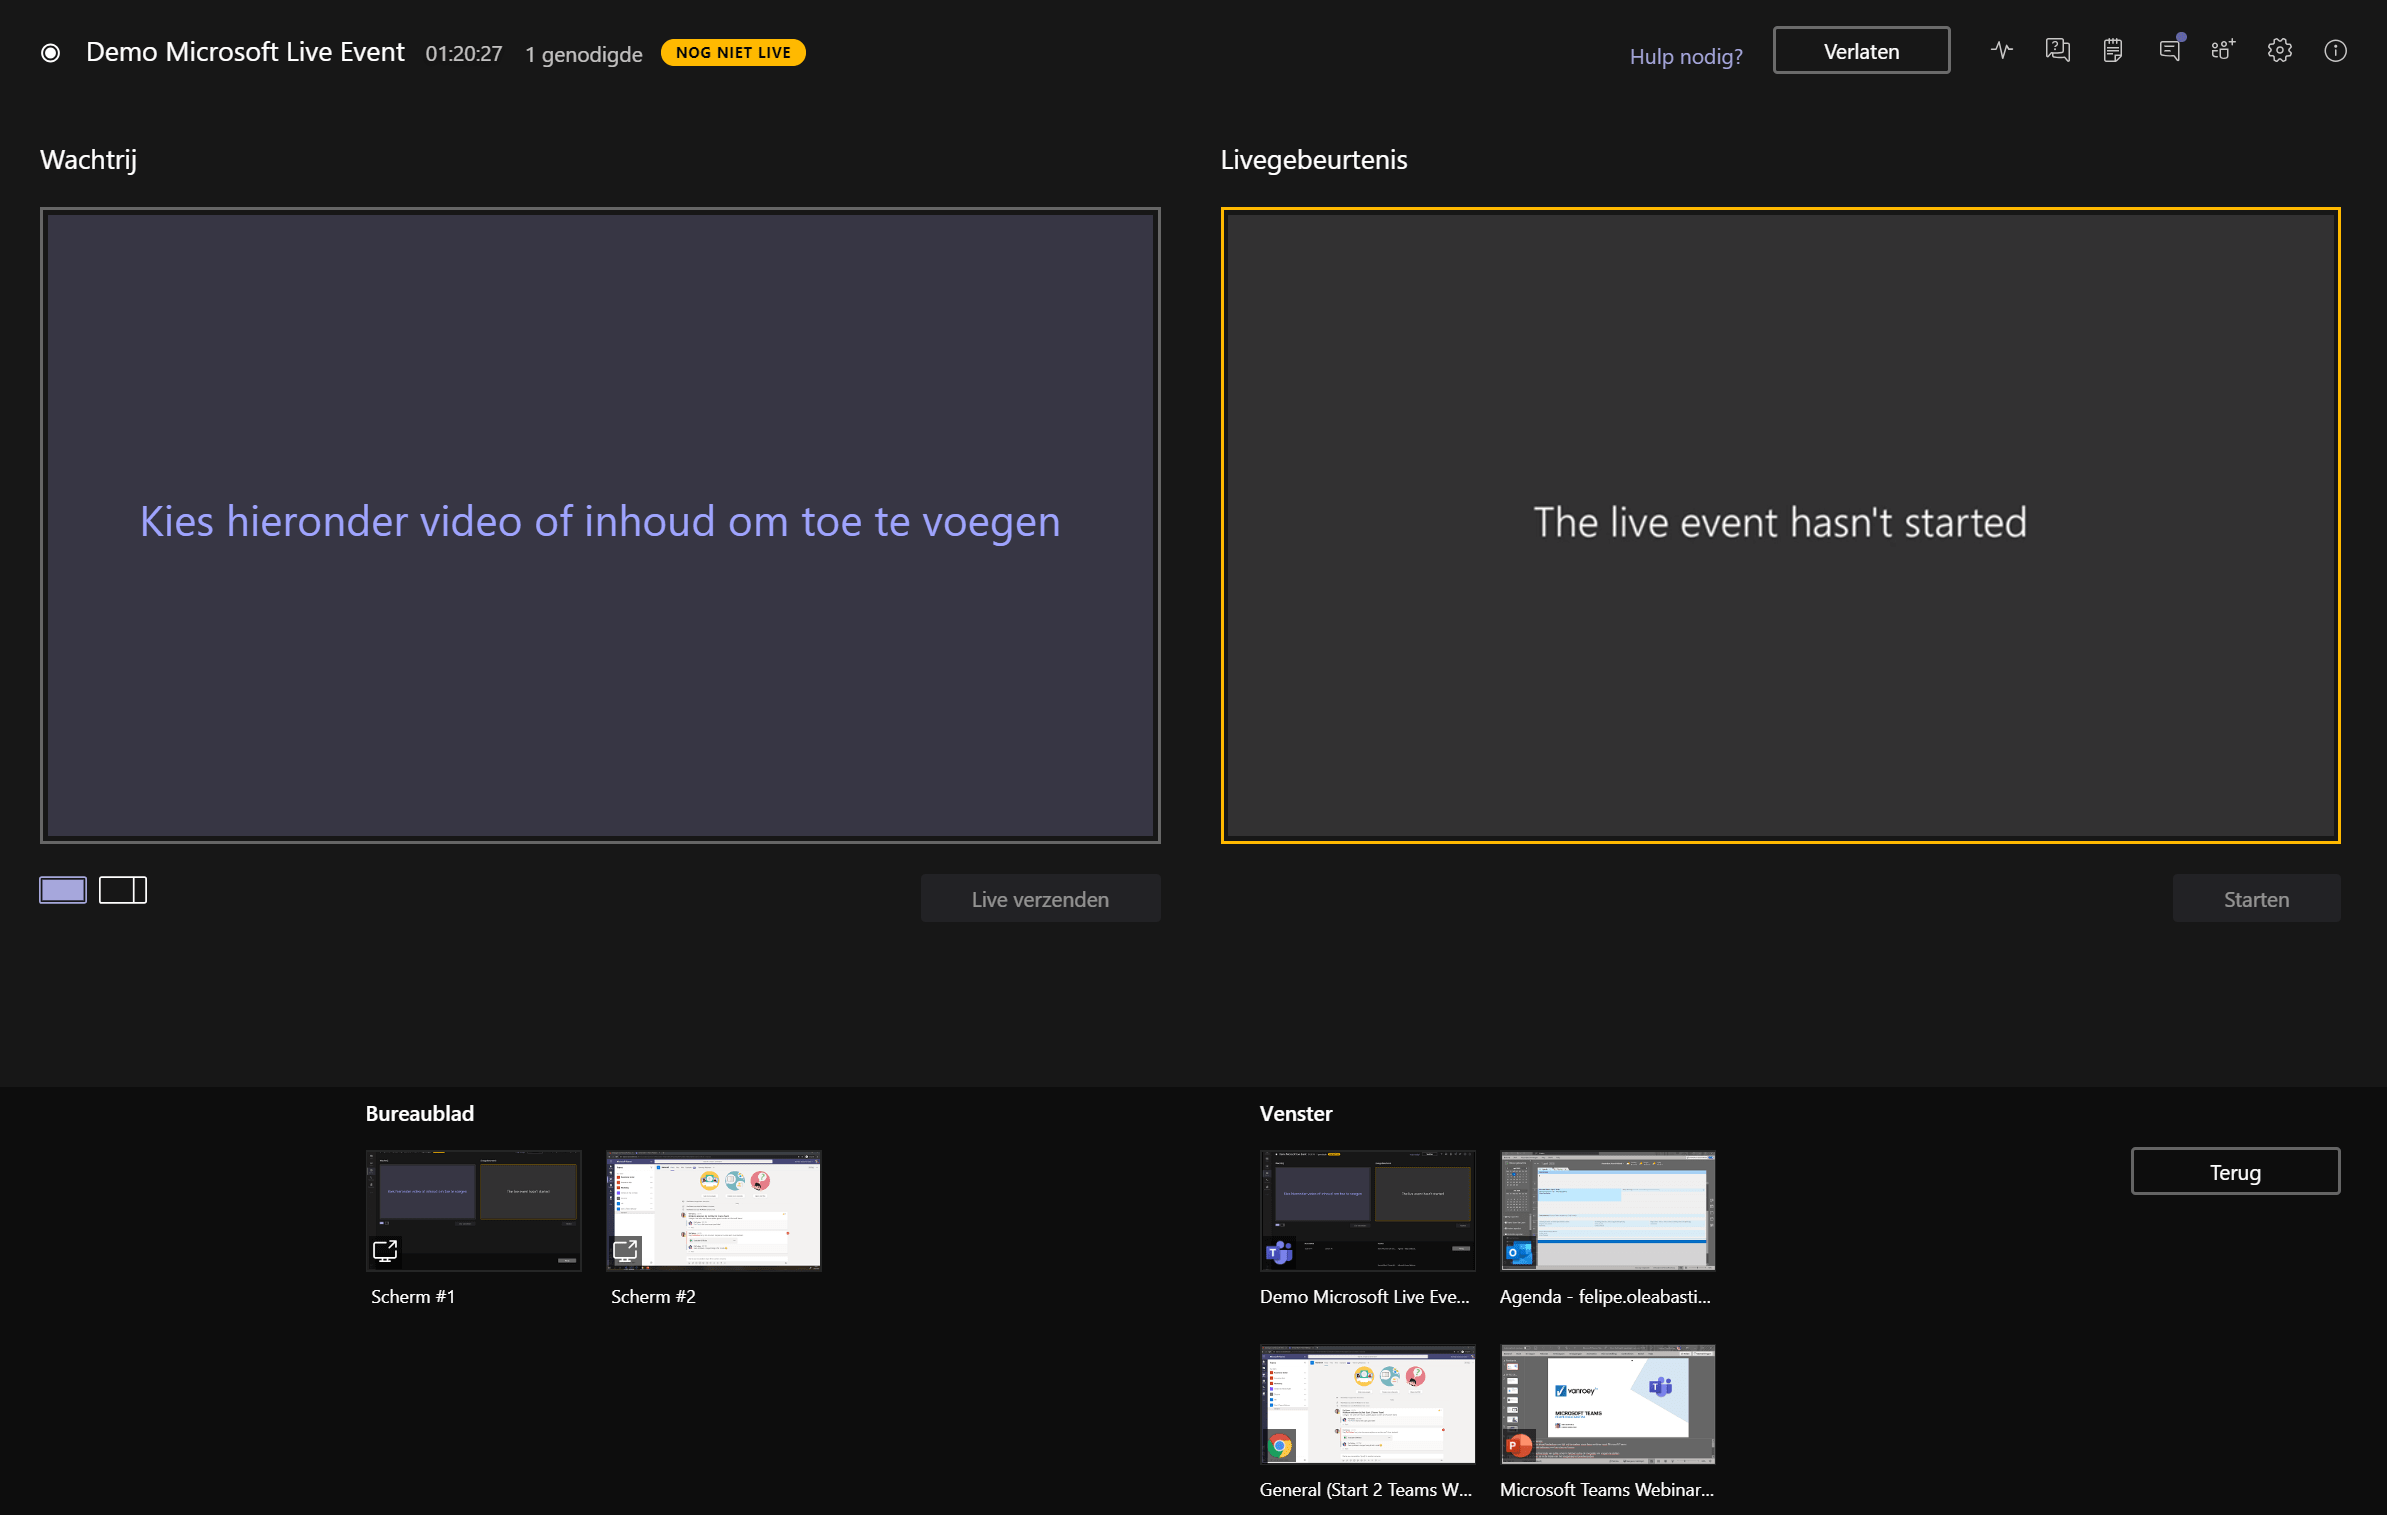Open the Q&A panel icon

tap(2057, 50)
